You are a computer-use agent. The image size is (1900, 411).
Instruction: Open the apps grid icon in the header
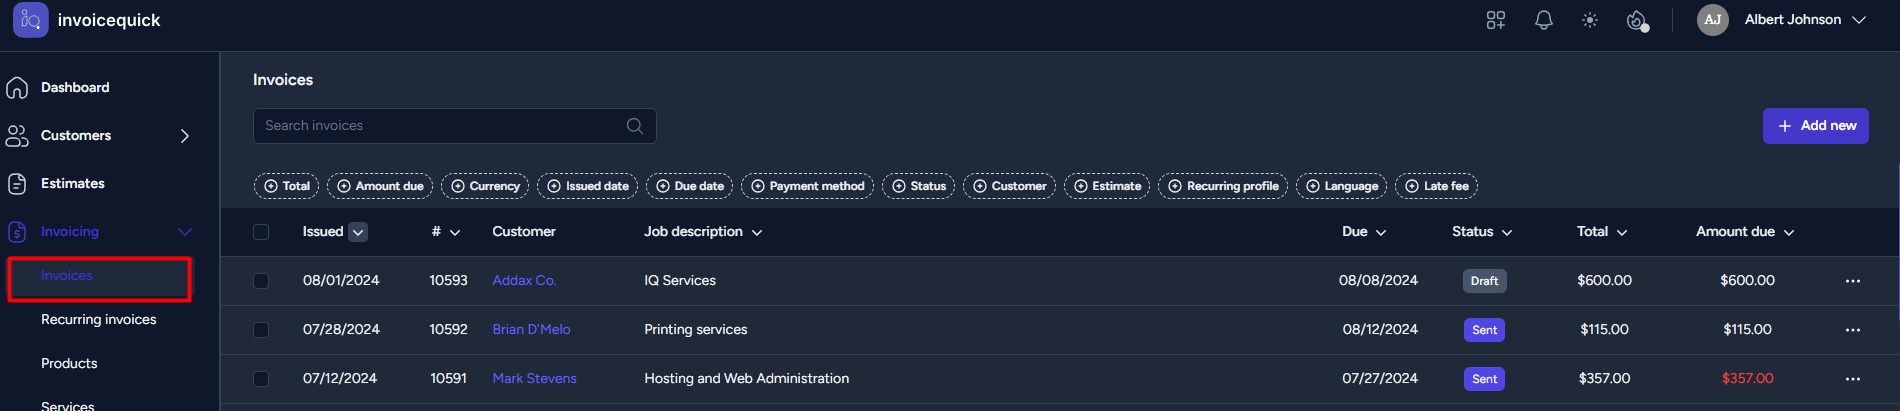(x=1496, y=20)
